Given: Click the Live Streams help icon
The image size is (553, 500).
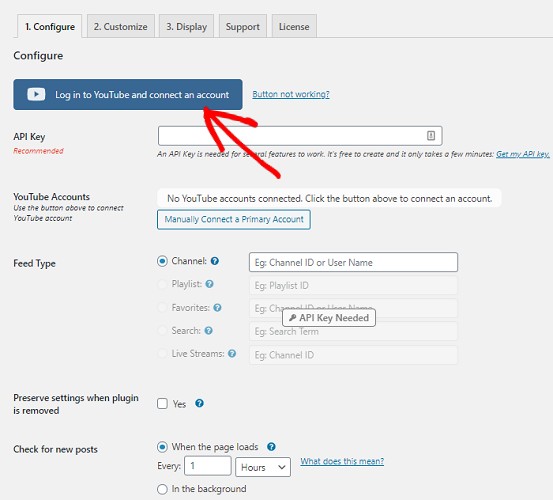Looking at the screenshot, I should (232, 353).
